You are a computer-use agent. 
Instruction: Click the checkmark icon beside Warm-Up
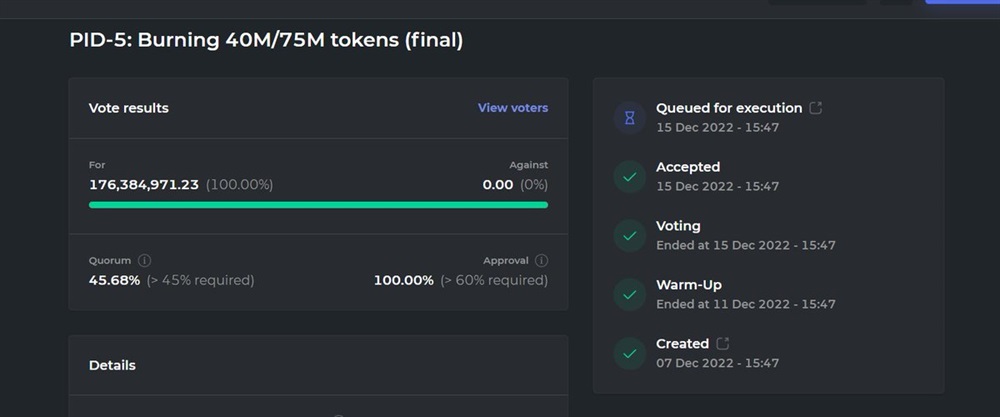629,295
